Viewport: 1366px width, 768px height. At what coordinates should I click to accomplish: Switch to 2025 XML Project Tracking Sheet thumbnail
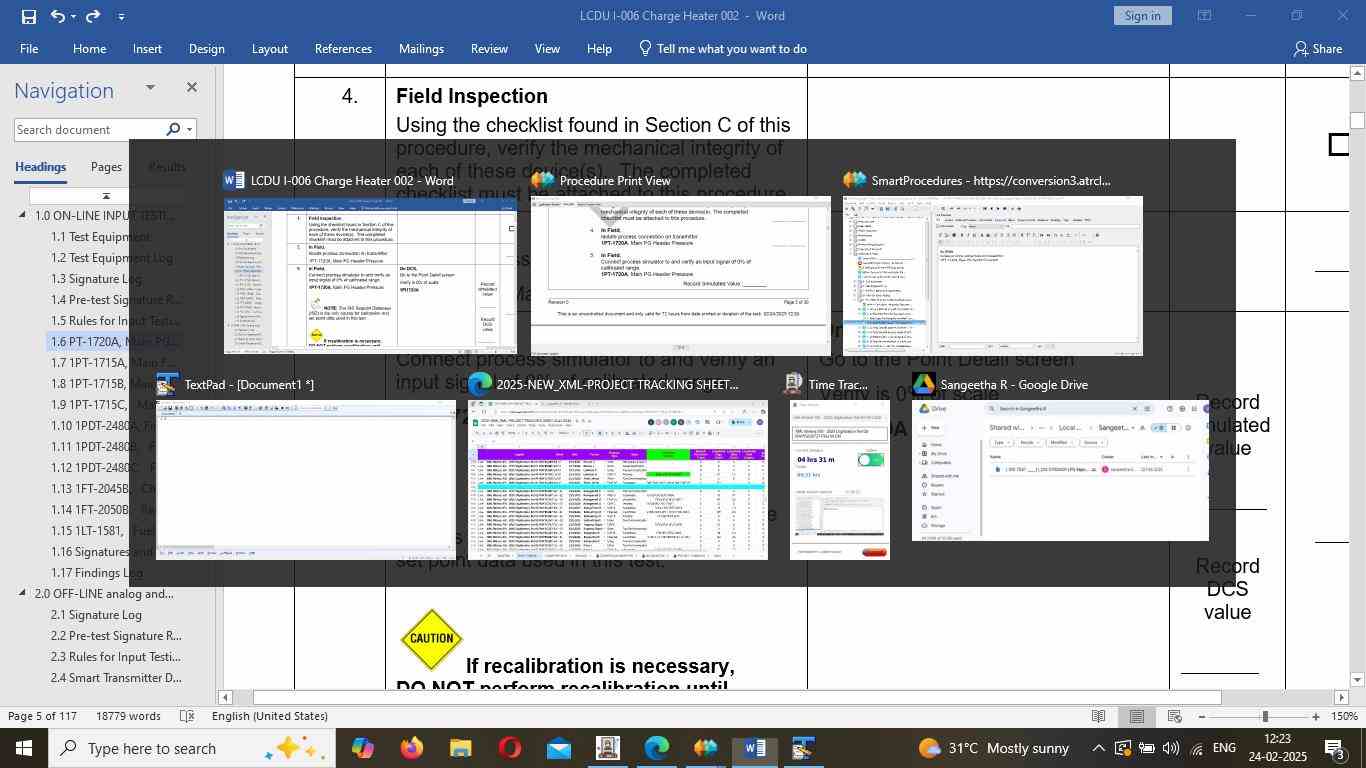618,480
